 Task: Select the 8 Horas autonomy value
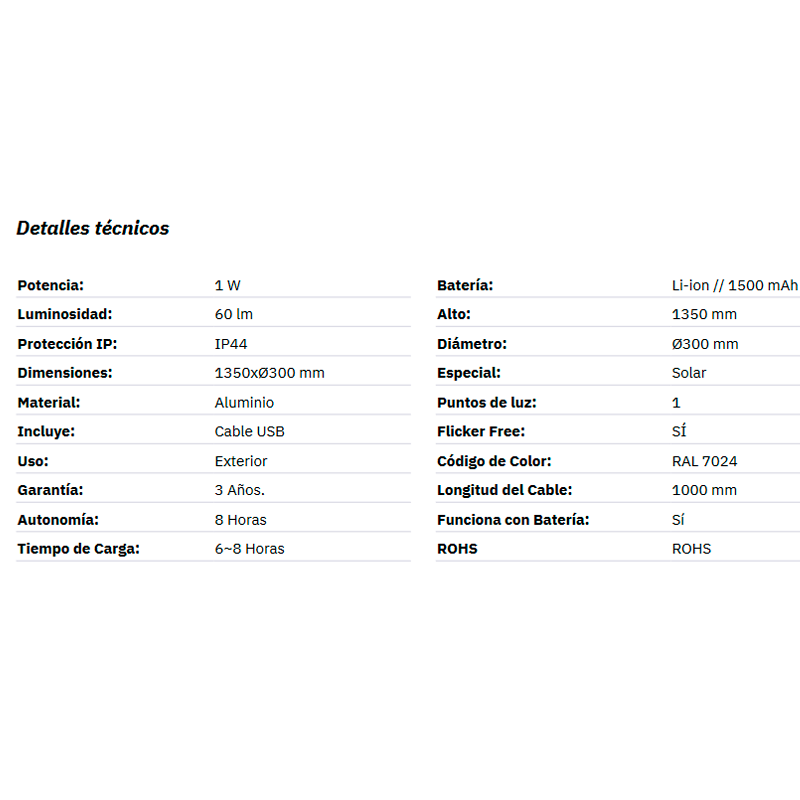click(241, 520)
